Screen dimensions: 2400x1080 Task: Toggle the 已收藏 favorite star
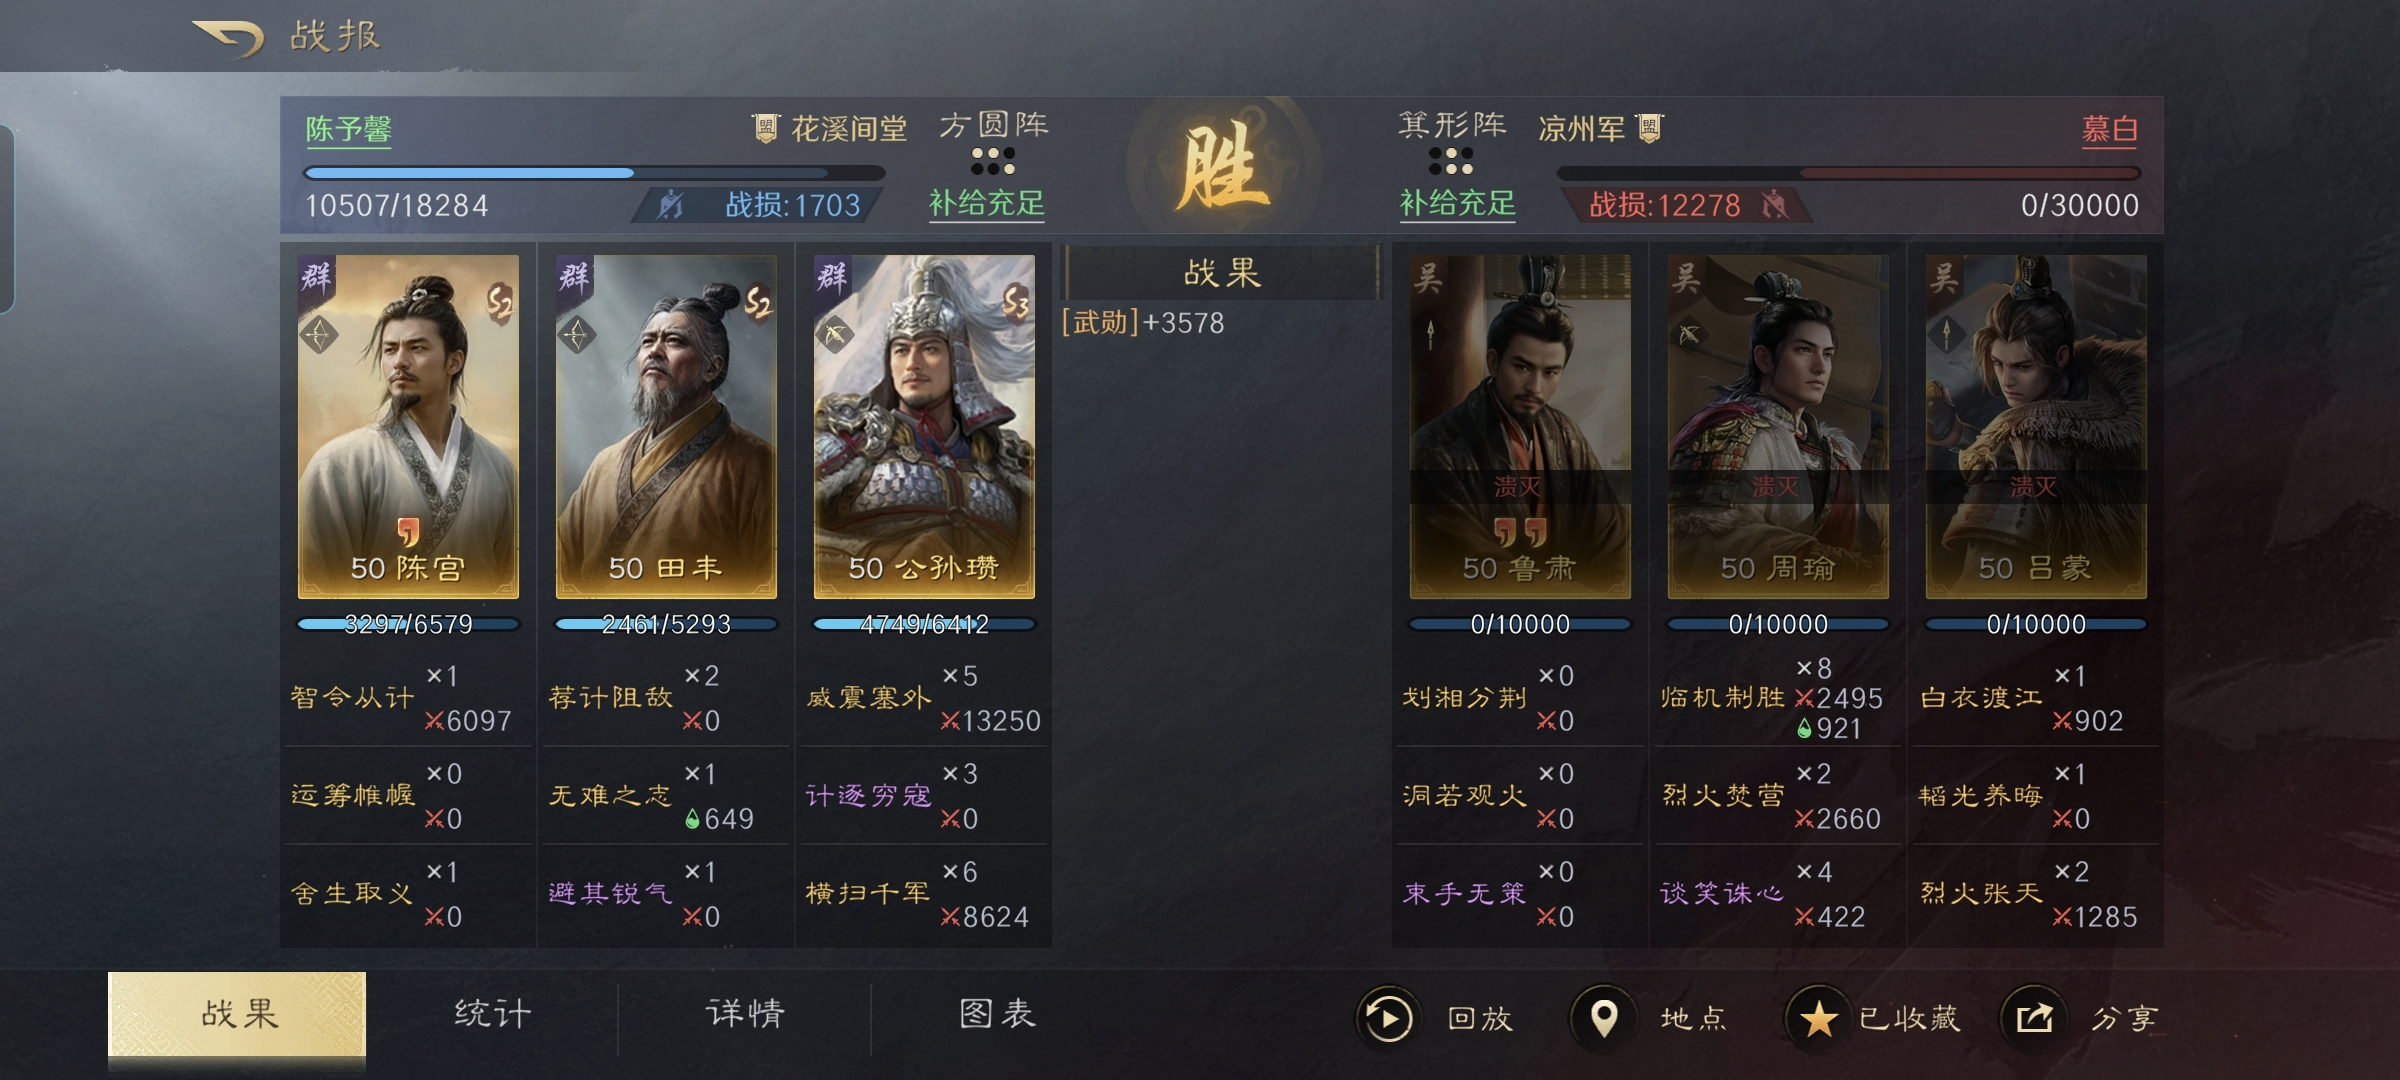point(1818,1018)
